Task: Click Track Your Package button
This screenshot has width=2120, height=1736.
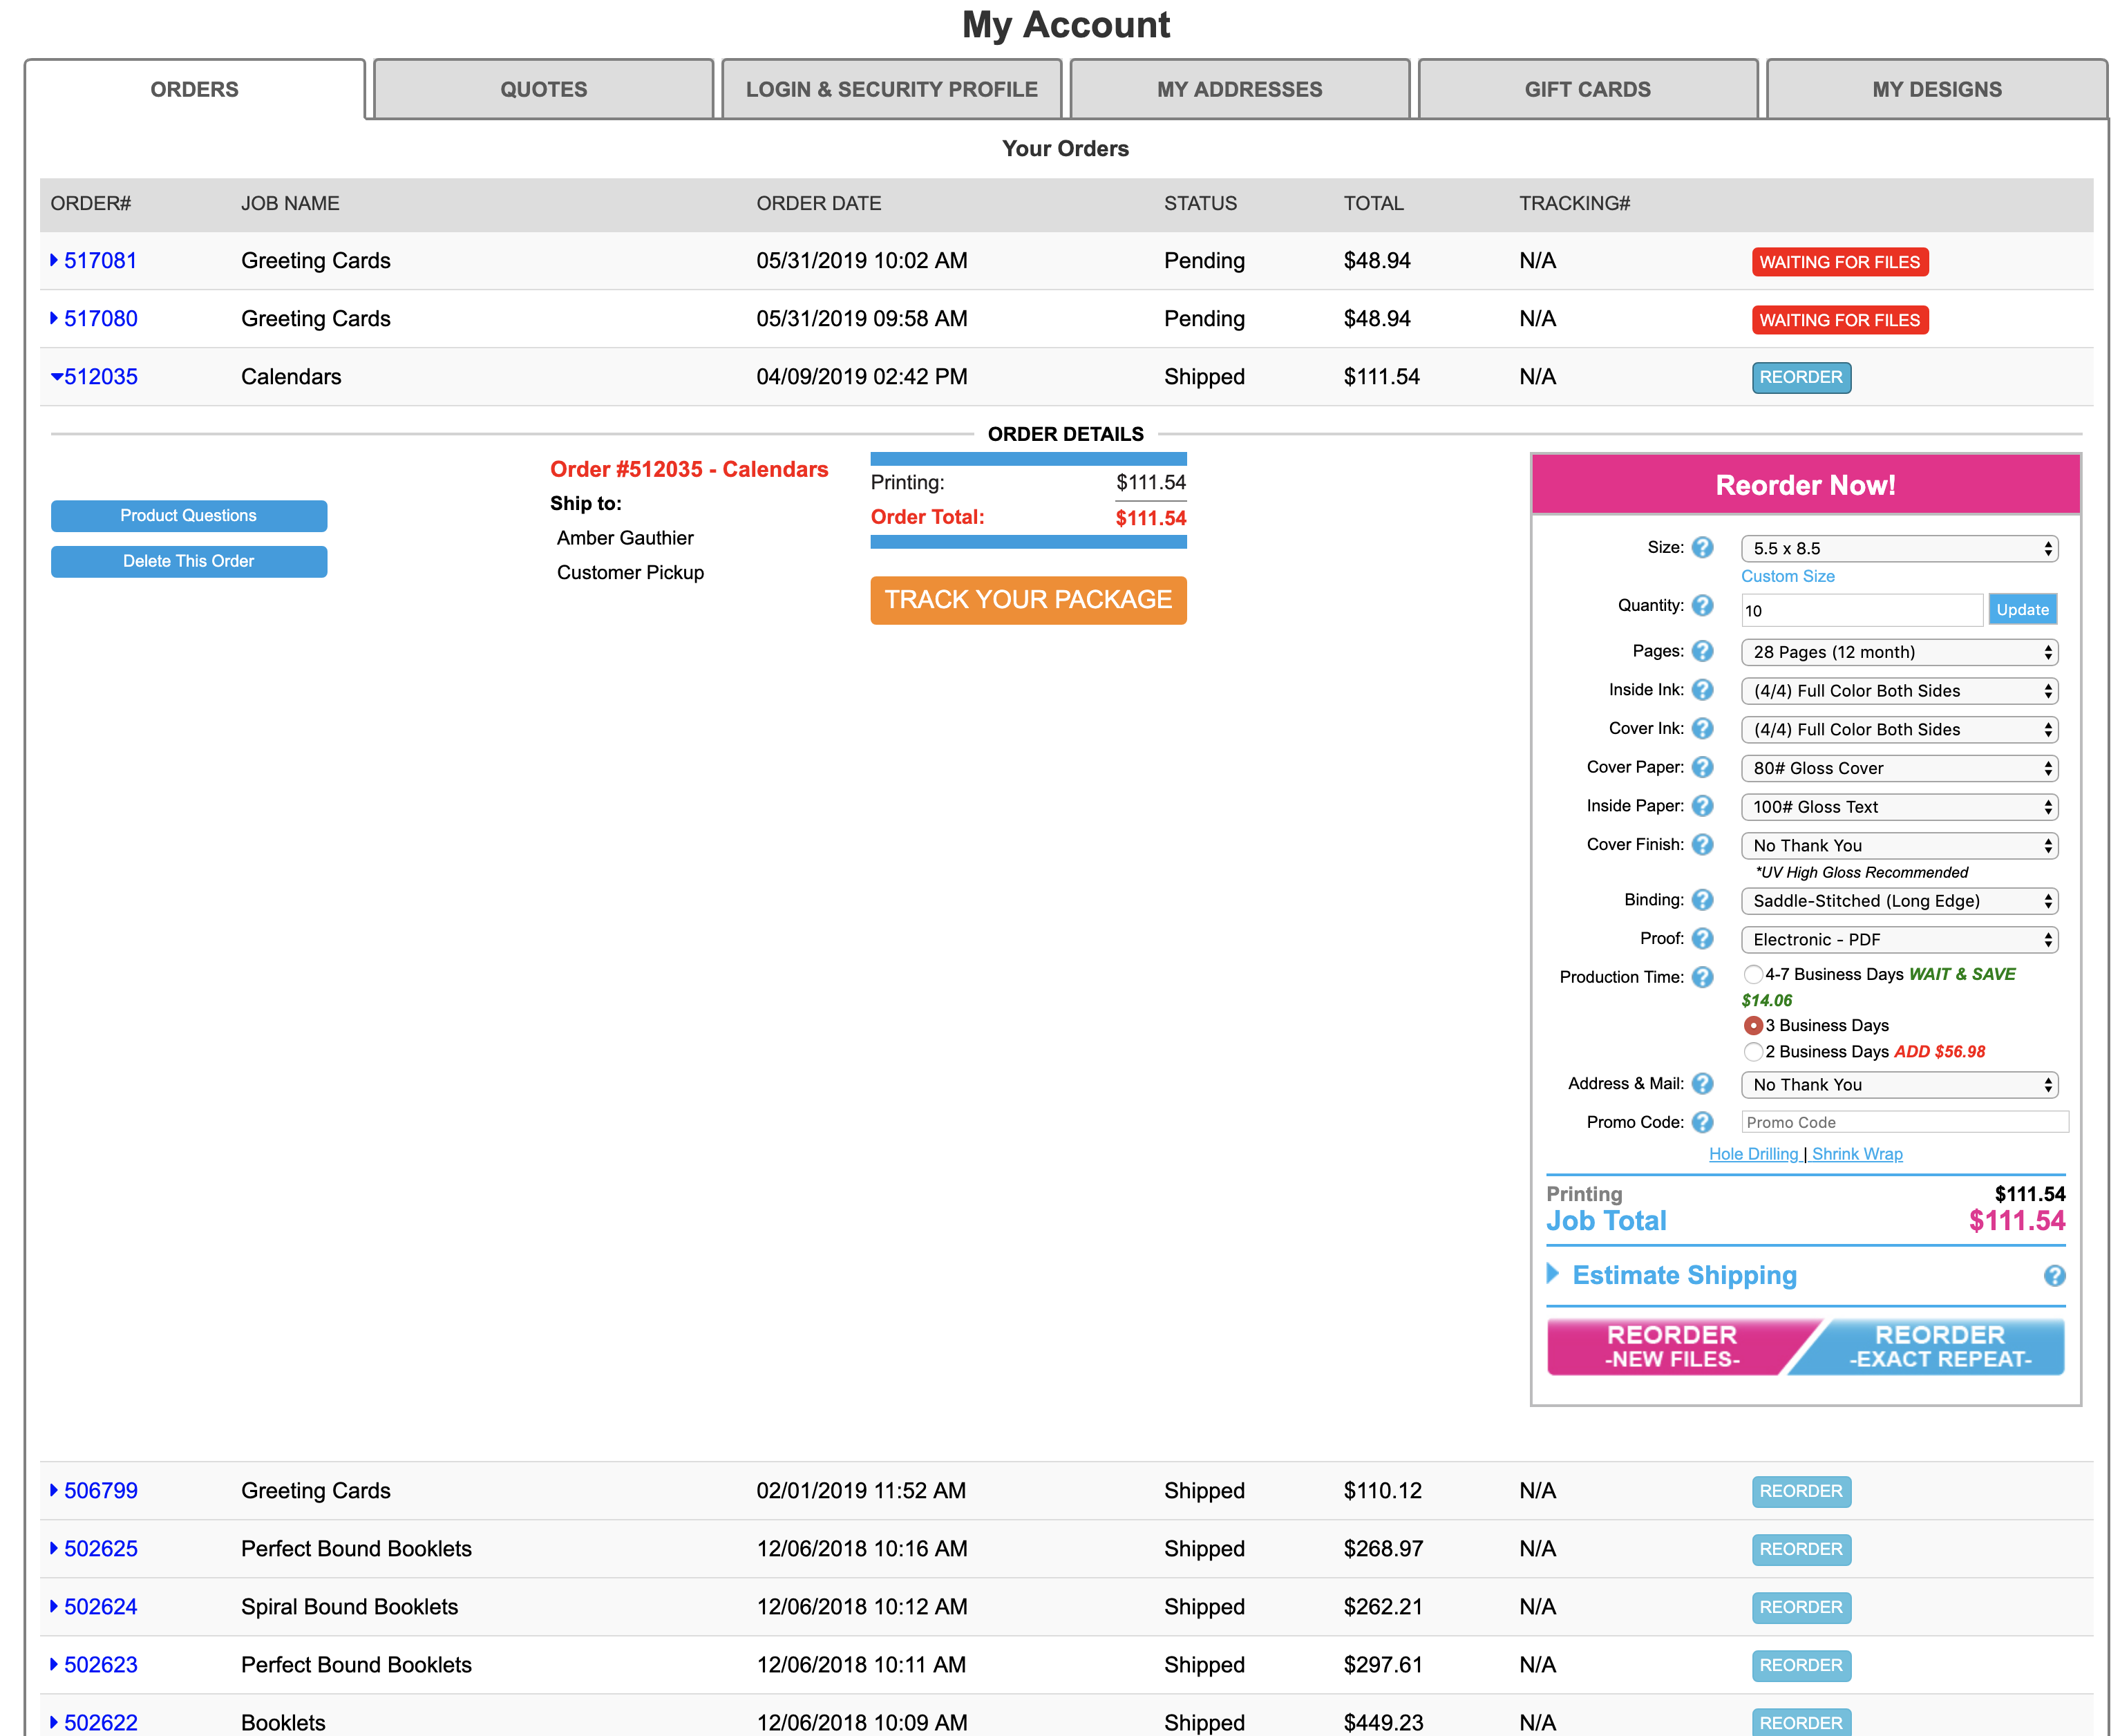Action: click(x=1028, y=600)
